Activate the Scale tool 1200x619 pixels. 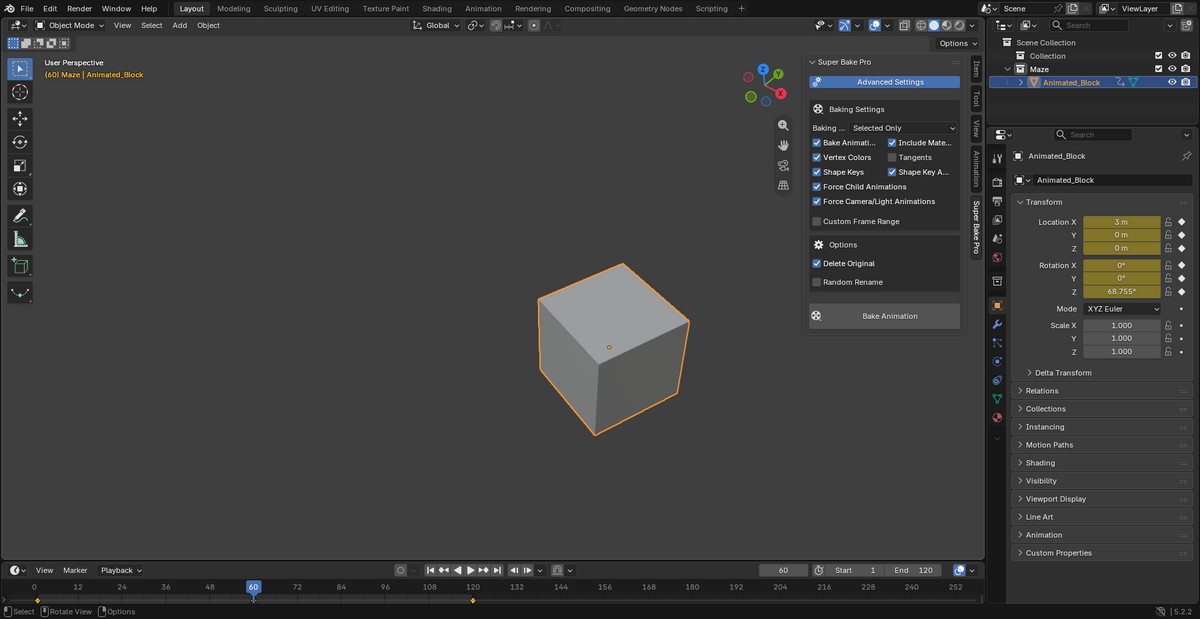tap(20, 166)
